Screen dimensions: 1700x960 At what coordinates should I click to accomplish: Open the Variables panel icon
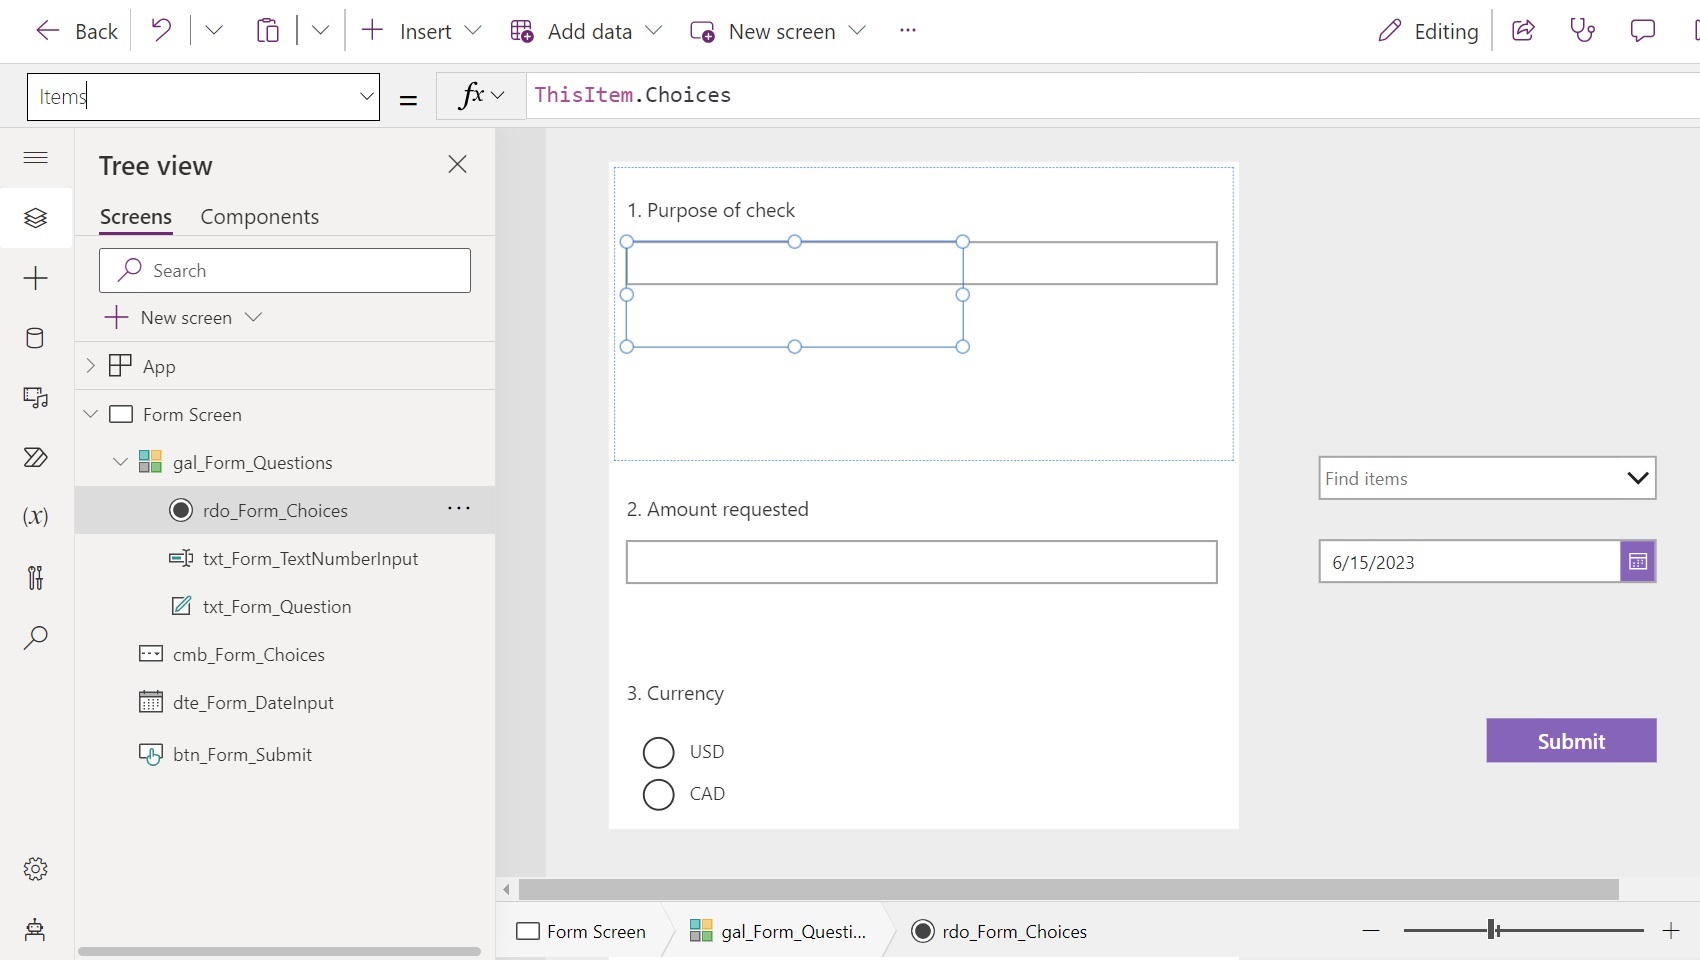point(36,516)
